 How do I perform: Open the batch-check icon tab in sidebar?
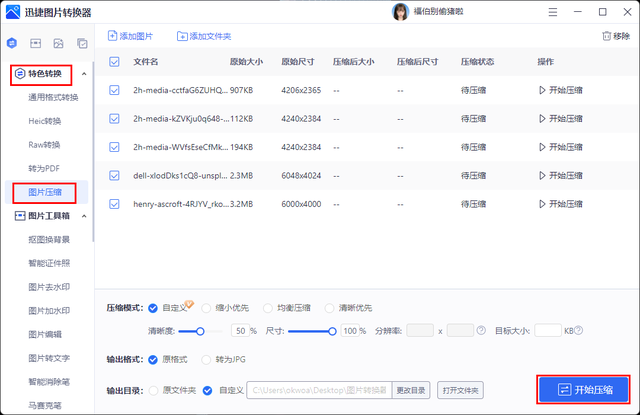tap(82, 43)
